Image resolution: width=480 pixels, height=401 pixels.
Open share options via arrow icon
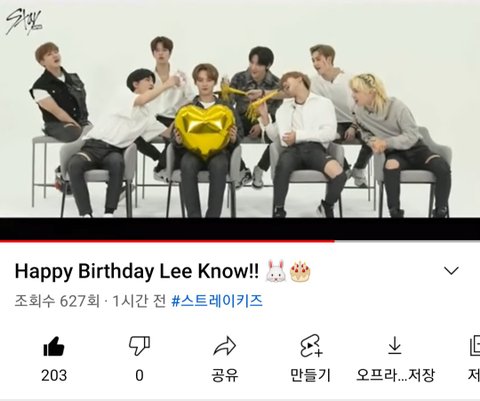[225, 347]
